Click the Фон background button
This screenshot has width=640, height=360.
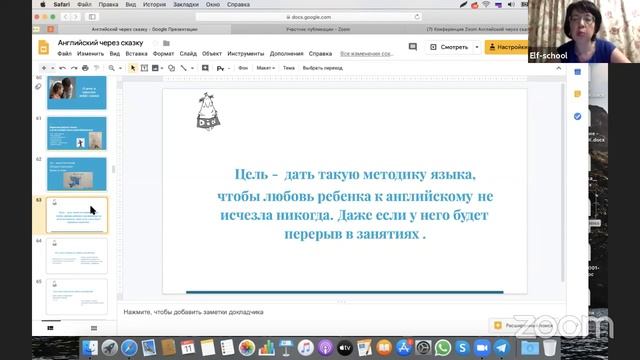pos(243,68)
